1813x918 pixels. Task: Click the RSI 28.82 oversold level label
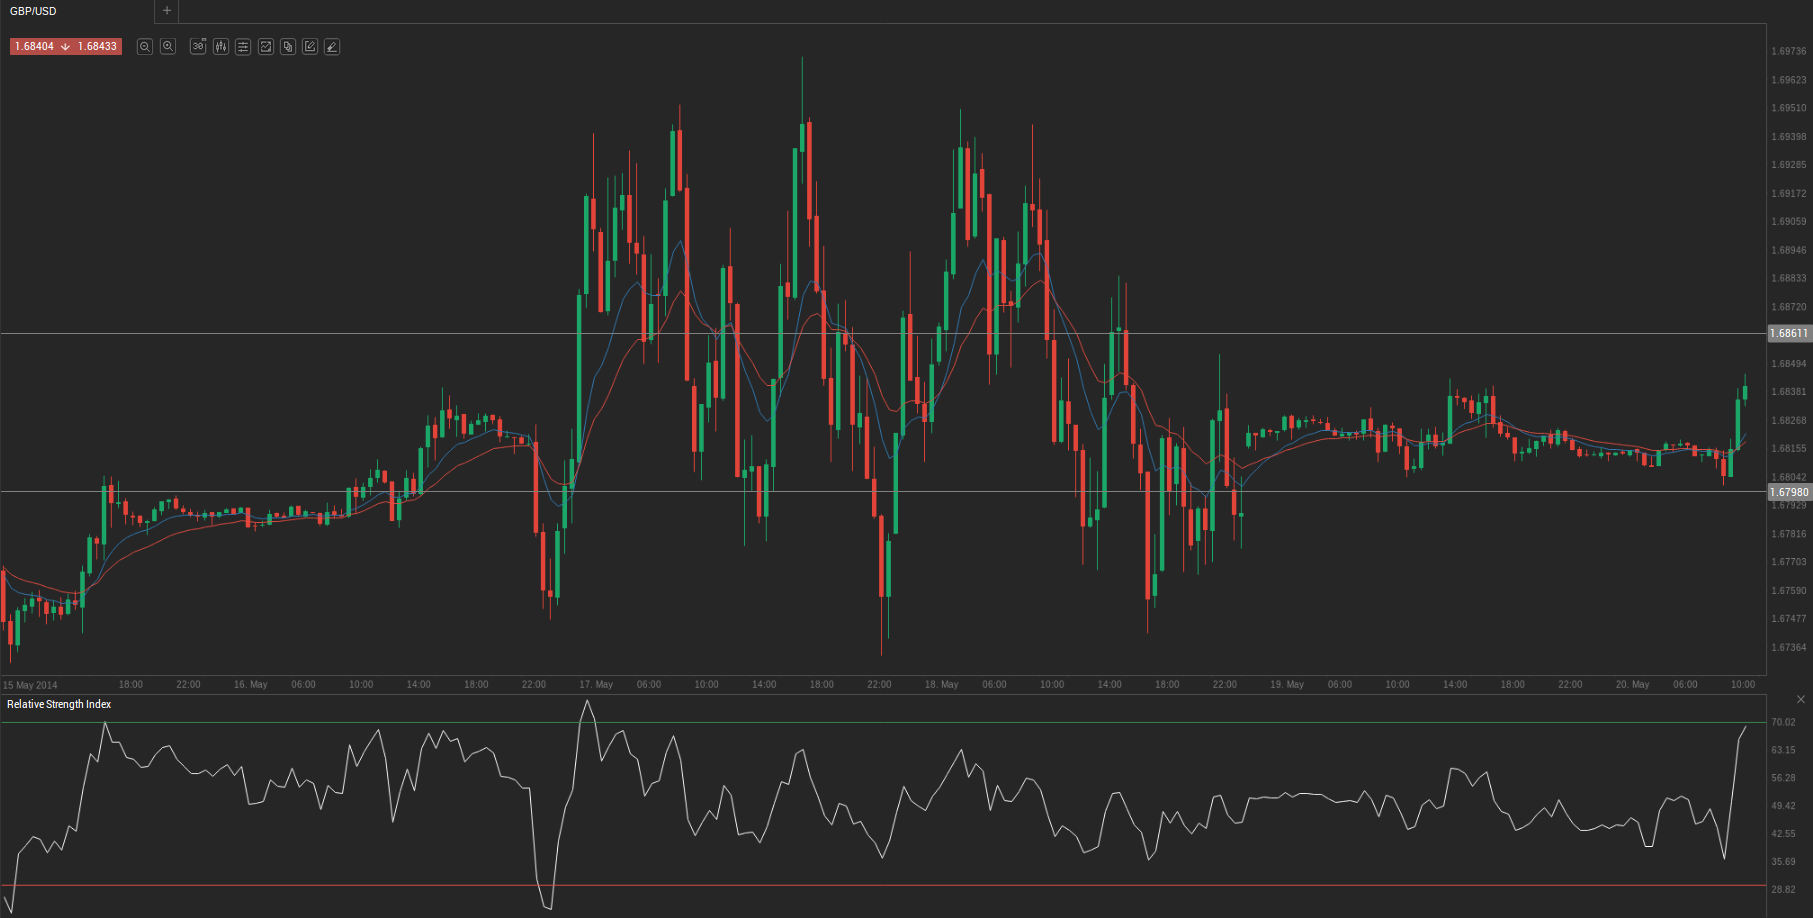coord(1783,889)
